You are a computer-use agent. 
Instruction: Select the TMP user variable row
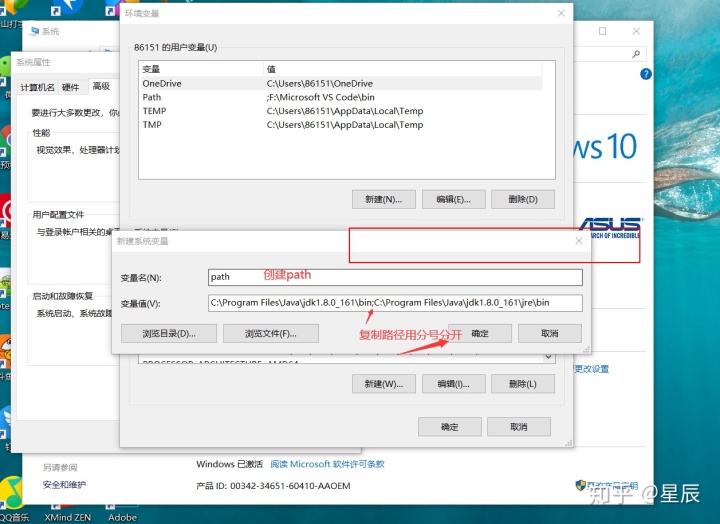341,125
